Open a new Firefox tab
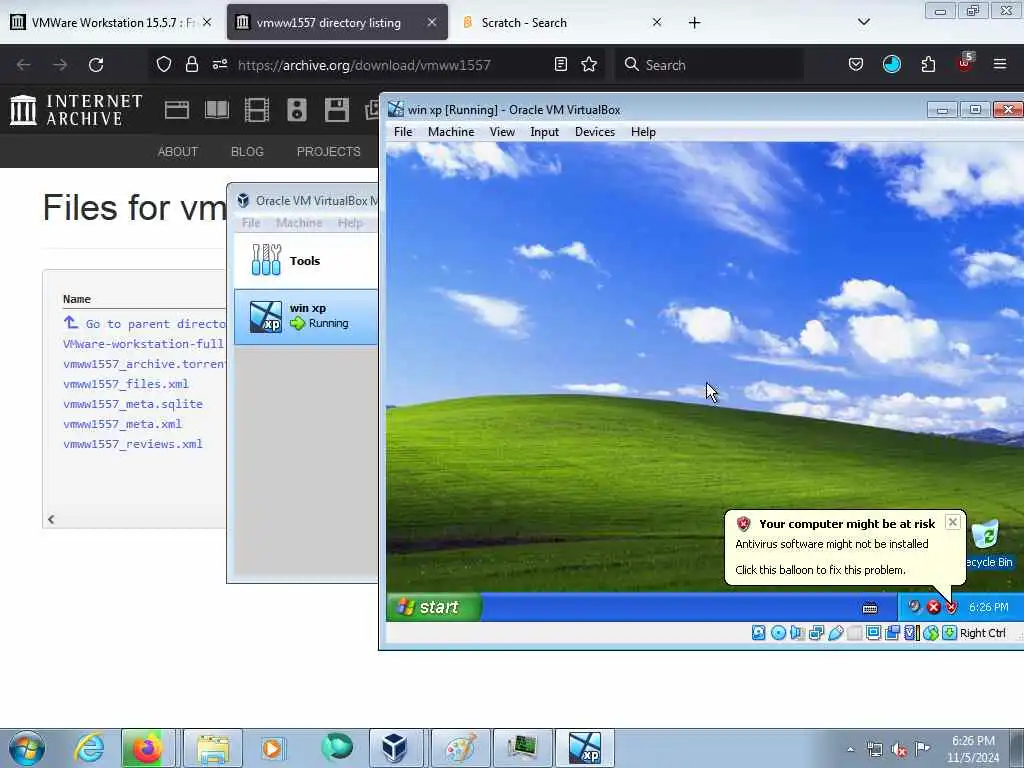This screenshot has height=768, width=1024. click(694, 23)
